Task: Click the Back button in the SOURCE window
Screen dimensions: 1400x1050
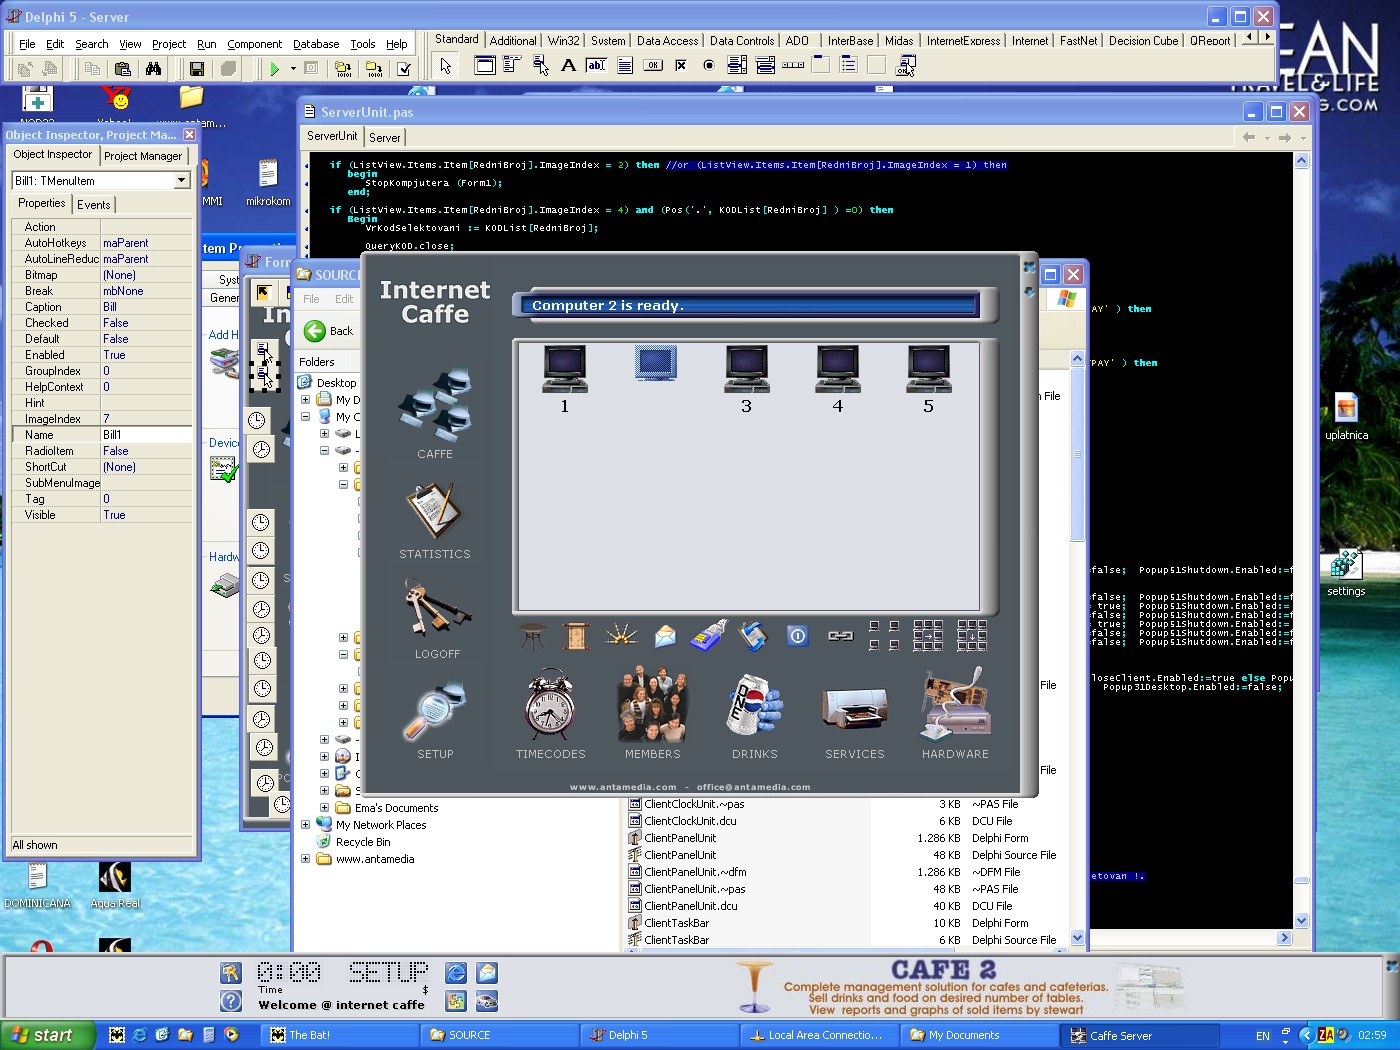Action: coord(328,331)
